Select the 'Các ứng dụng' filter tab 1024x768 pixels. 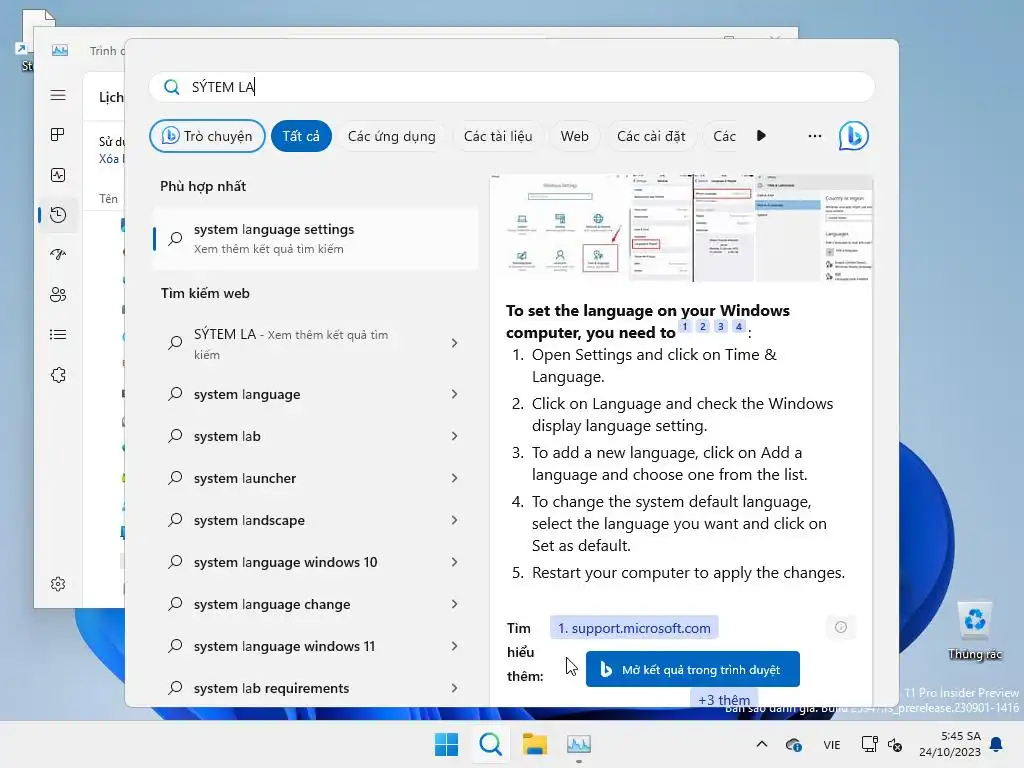pyautogui.click(x=391, y=136)
